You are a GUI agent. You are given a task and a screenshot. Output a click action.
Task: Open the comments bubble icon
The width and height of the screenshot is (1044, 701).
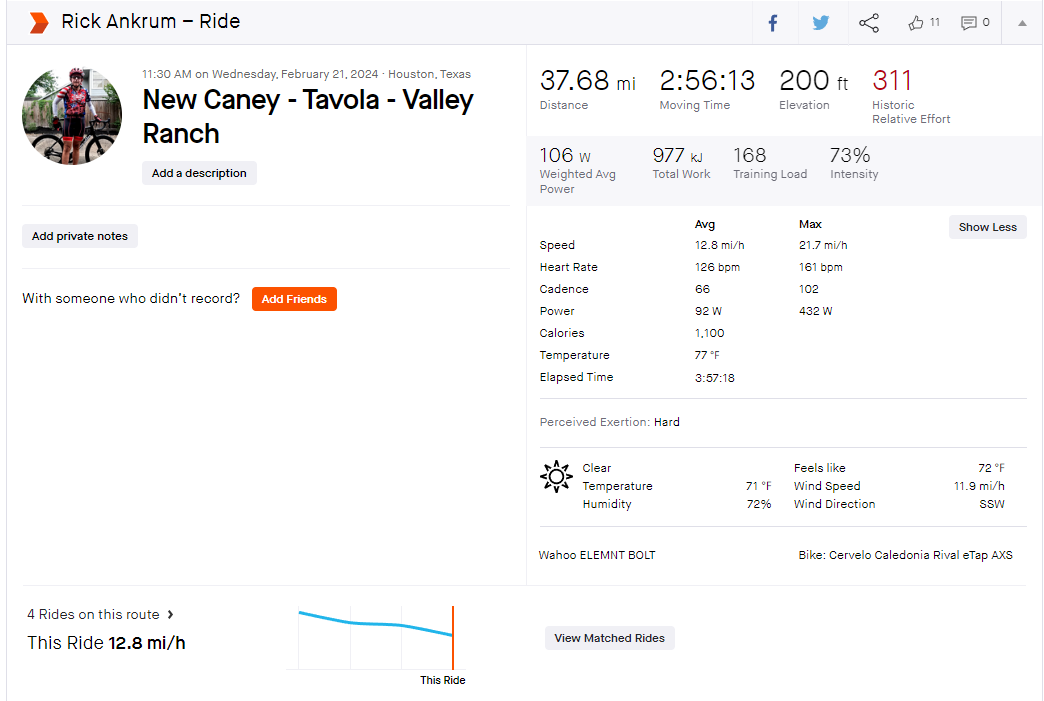[x=968, y=23]
